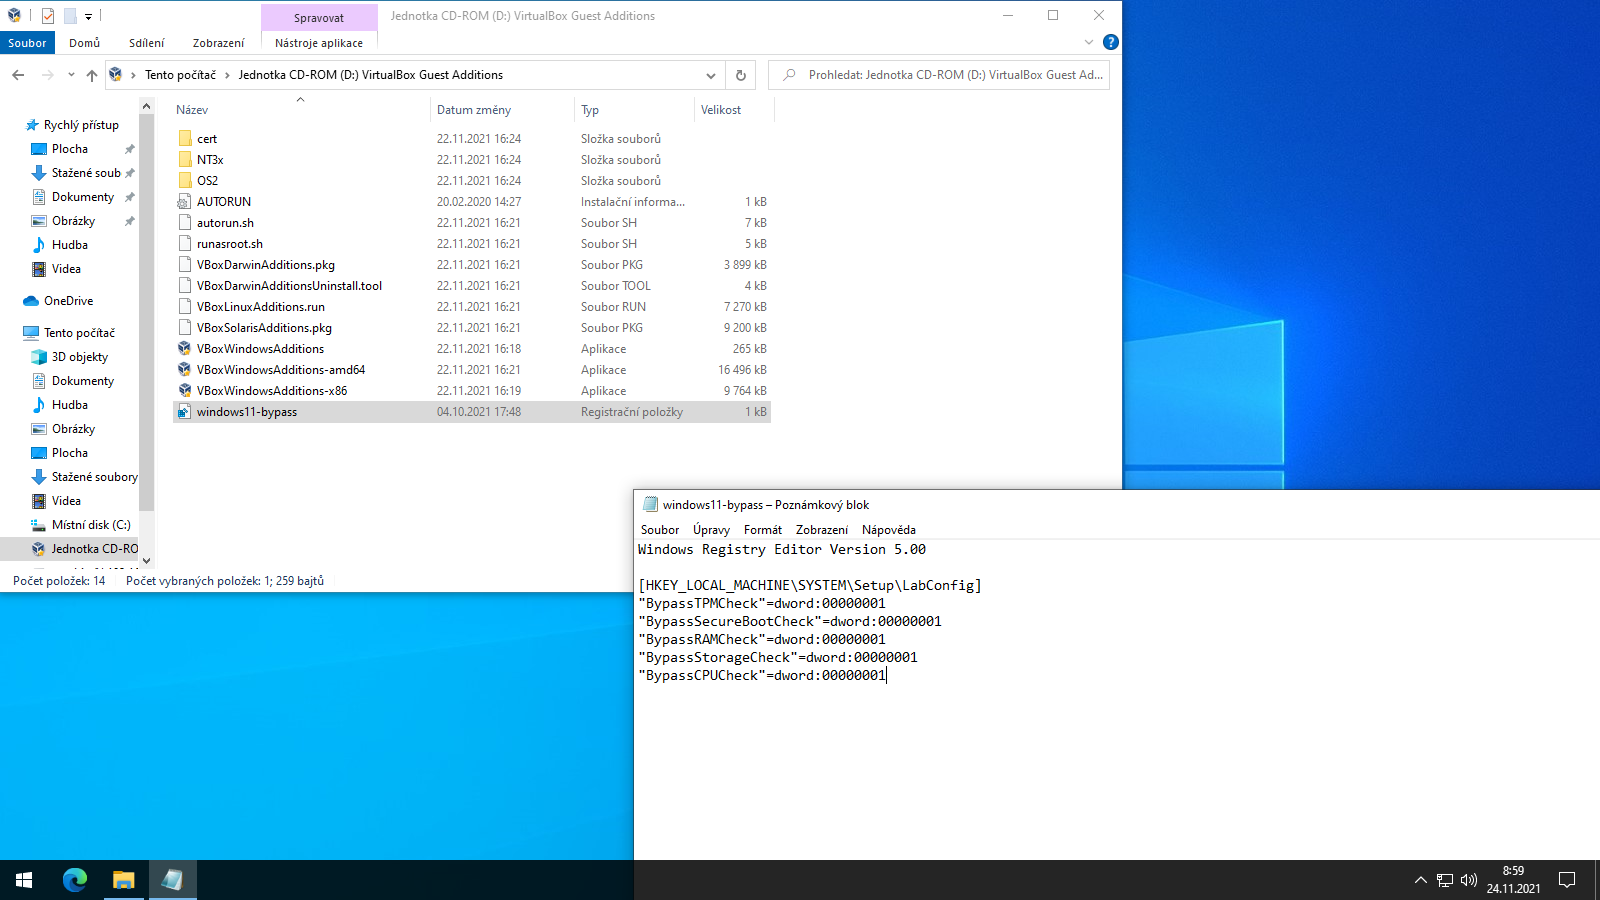Image resolution: width=1600 pixels, height=900 pixels.
Task: Open File Explorer from the taskbar
Action: coord(123,880)
